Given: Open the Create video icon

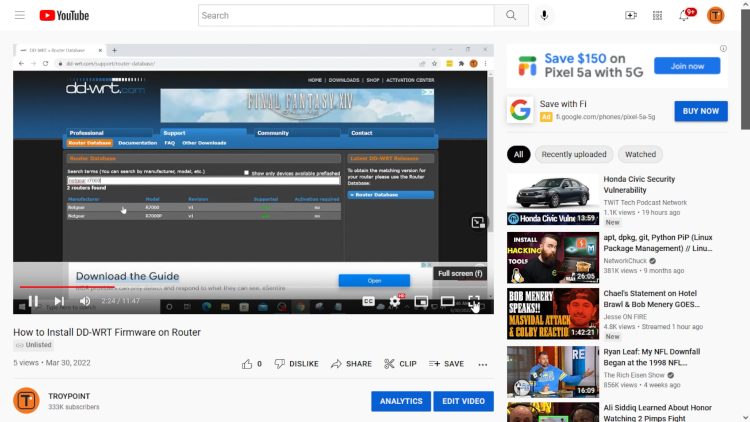Looking at the screenshot, I should click(x=631, y=15).
